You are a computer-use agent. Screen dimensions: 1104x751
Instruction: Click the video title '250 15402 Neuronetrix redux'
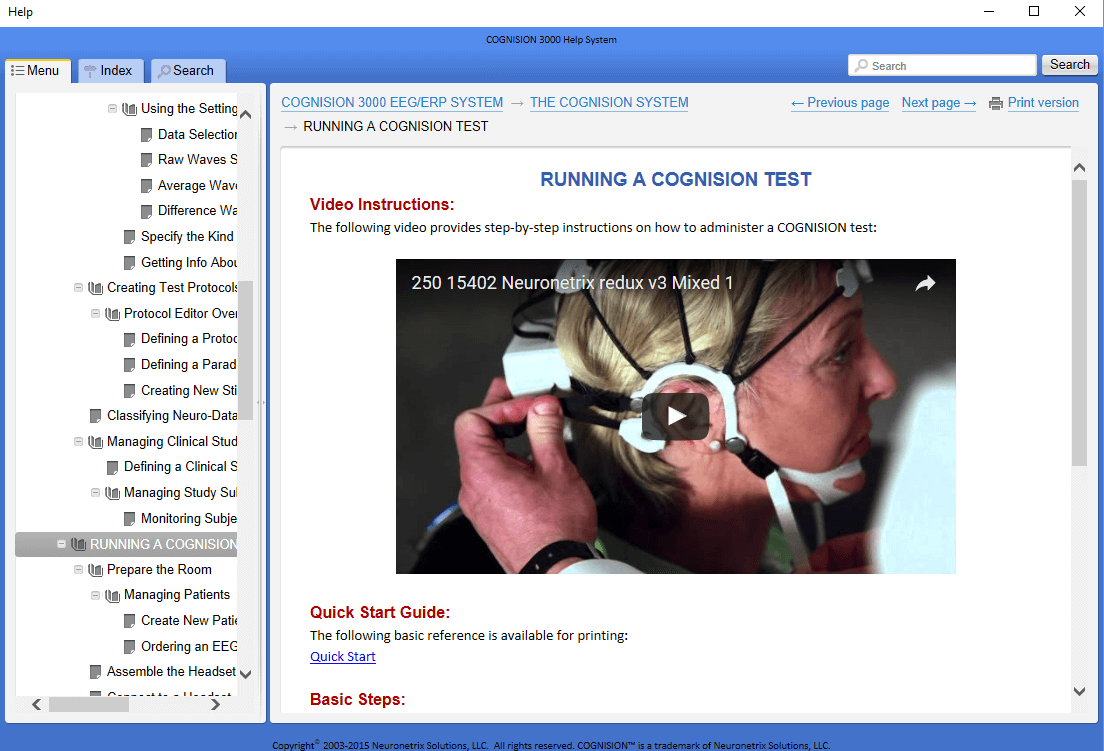[572, 283]
